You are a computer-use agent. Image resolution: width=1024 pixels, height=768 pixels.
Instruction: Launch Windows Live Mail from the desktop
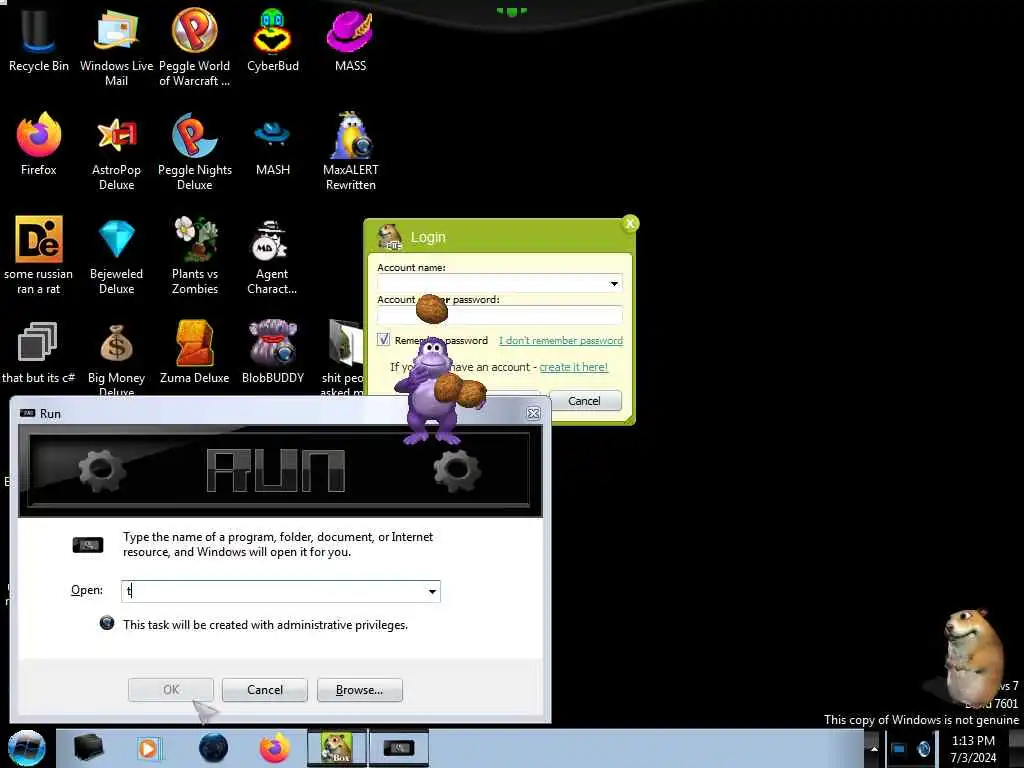(116, 46)
